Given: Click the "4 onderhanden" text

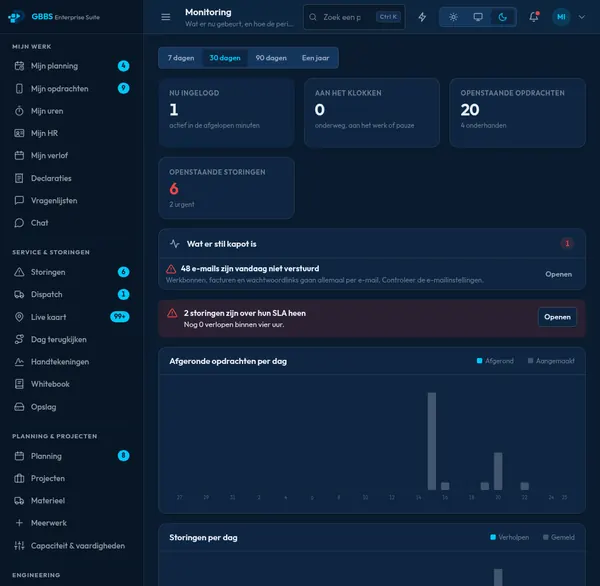Looking at the screenshot, I should [x=483, y=125].
